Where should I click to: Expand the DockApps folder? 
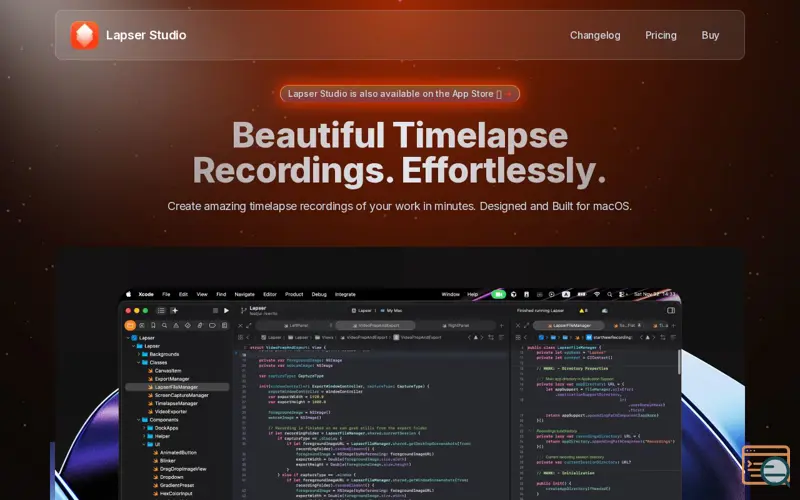pyautogui.click(x=144, y=428)
